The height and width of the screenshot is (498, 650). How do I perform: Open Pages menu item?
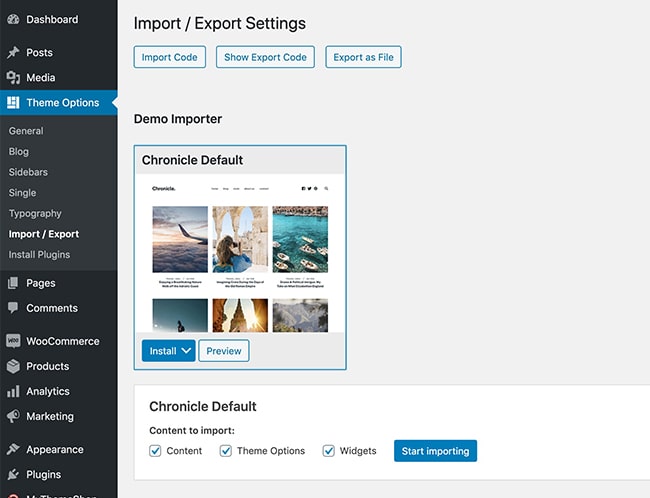[x=58, y=283]
